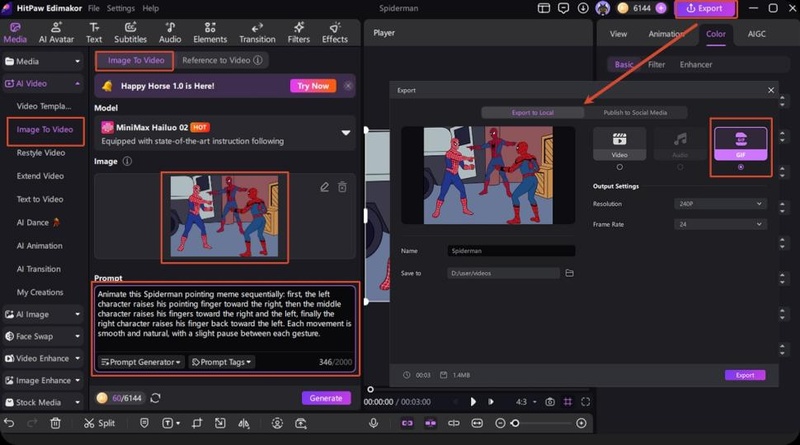Open the Resolution 240P dropdown
This screenshot has width=800, height=445.
(720, 204)
